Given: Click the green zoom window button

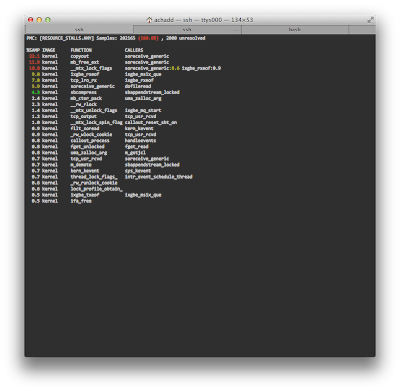Looking at the screenshot, I should 48,20.
